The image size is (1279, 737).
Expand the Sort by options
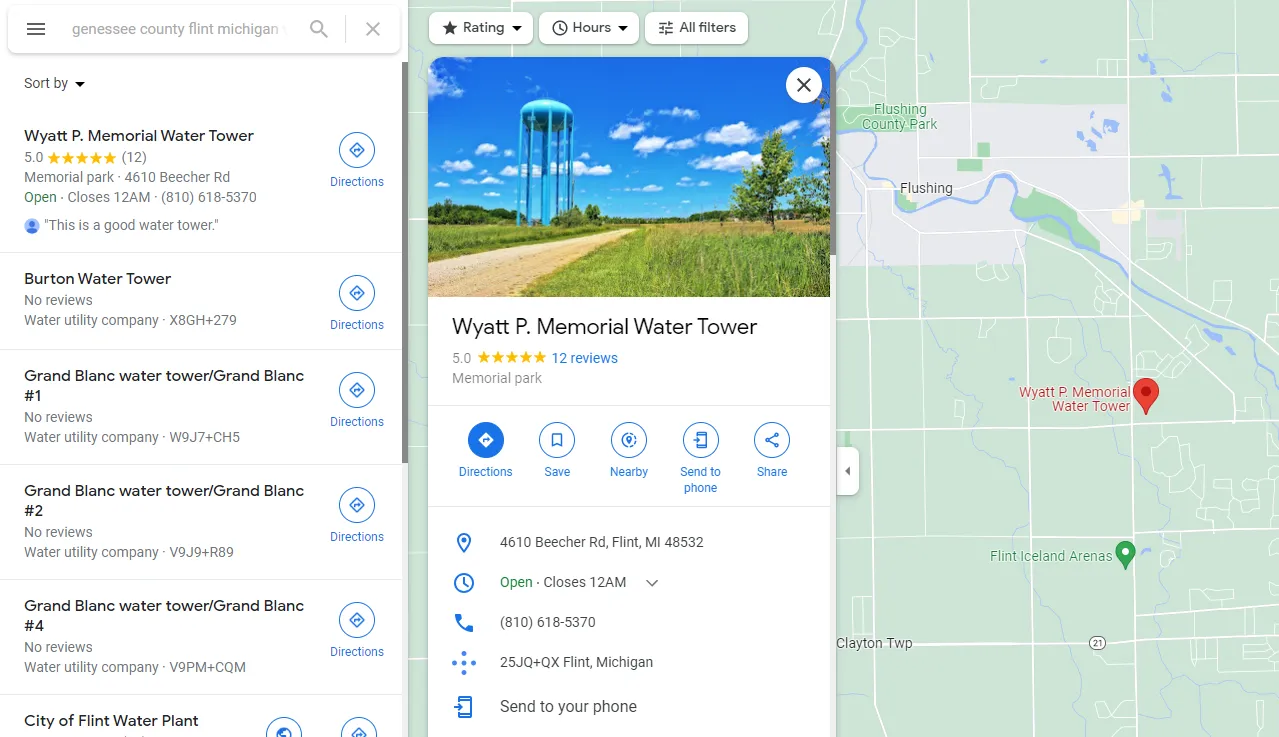point(53,84)
